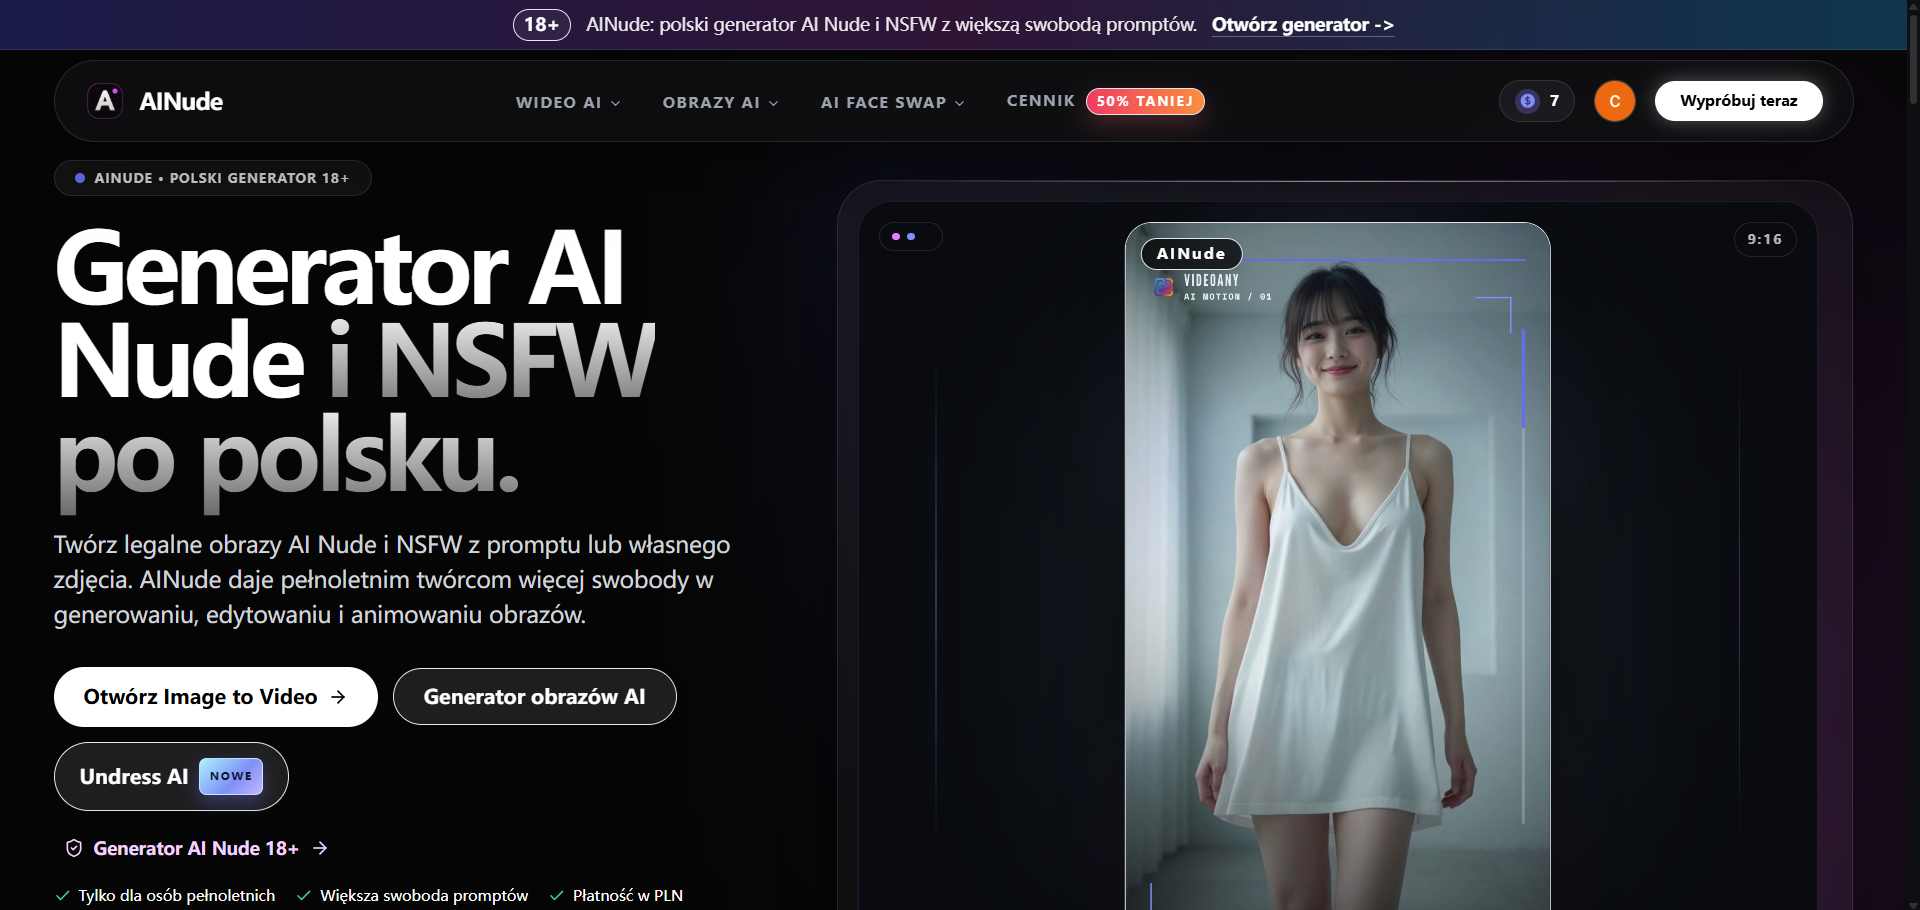Click the two-dot indicator in preview panel
The image size is (1920, 910).
click(909, 237)
